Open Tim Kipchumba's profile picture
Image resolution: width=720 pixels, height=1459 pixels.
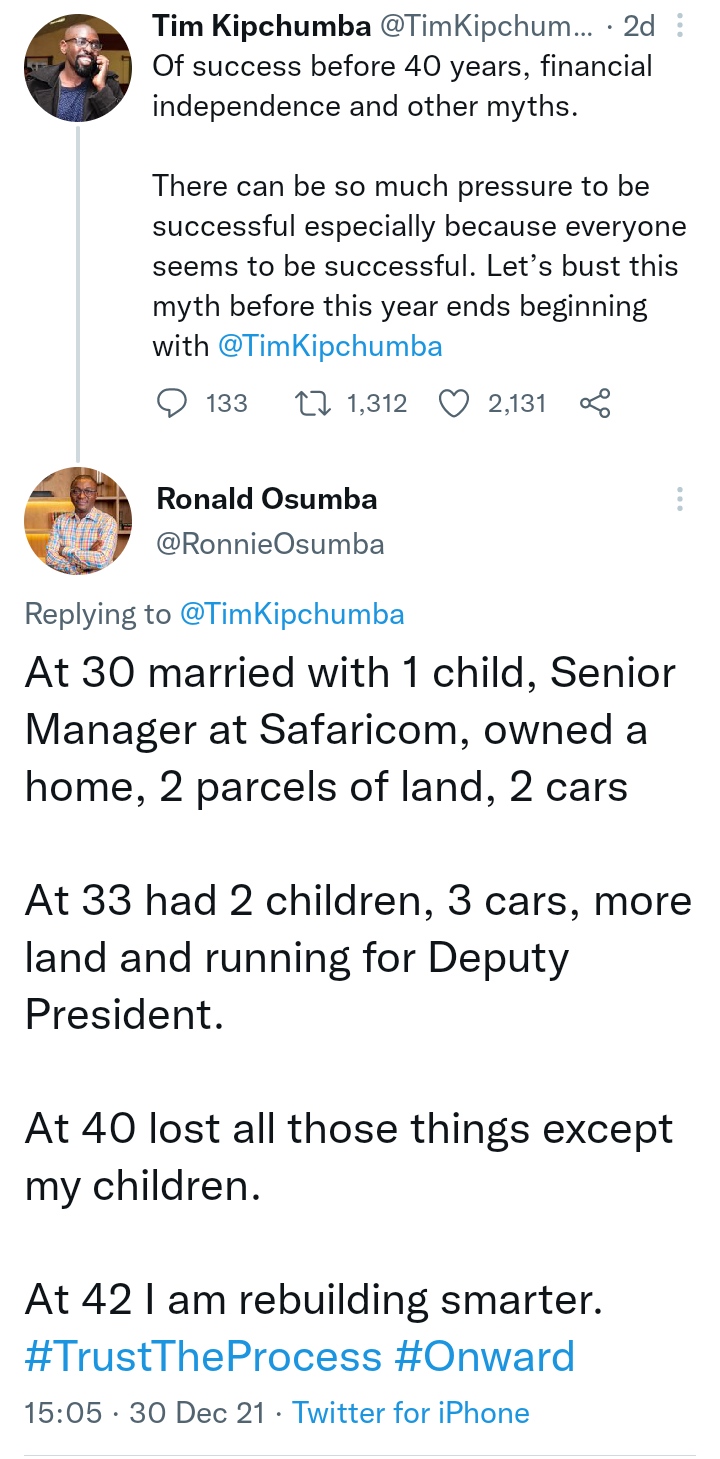click(78, 68)
